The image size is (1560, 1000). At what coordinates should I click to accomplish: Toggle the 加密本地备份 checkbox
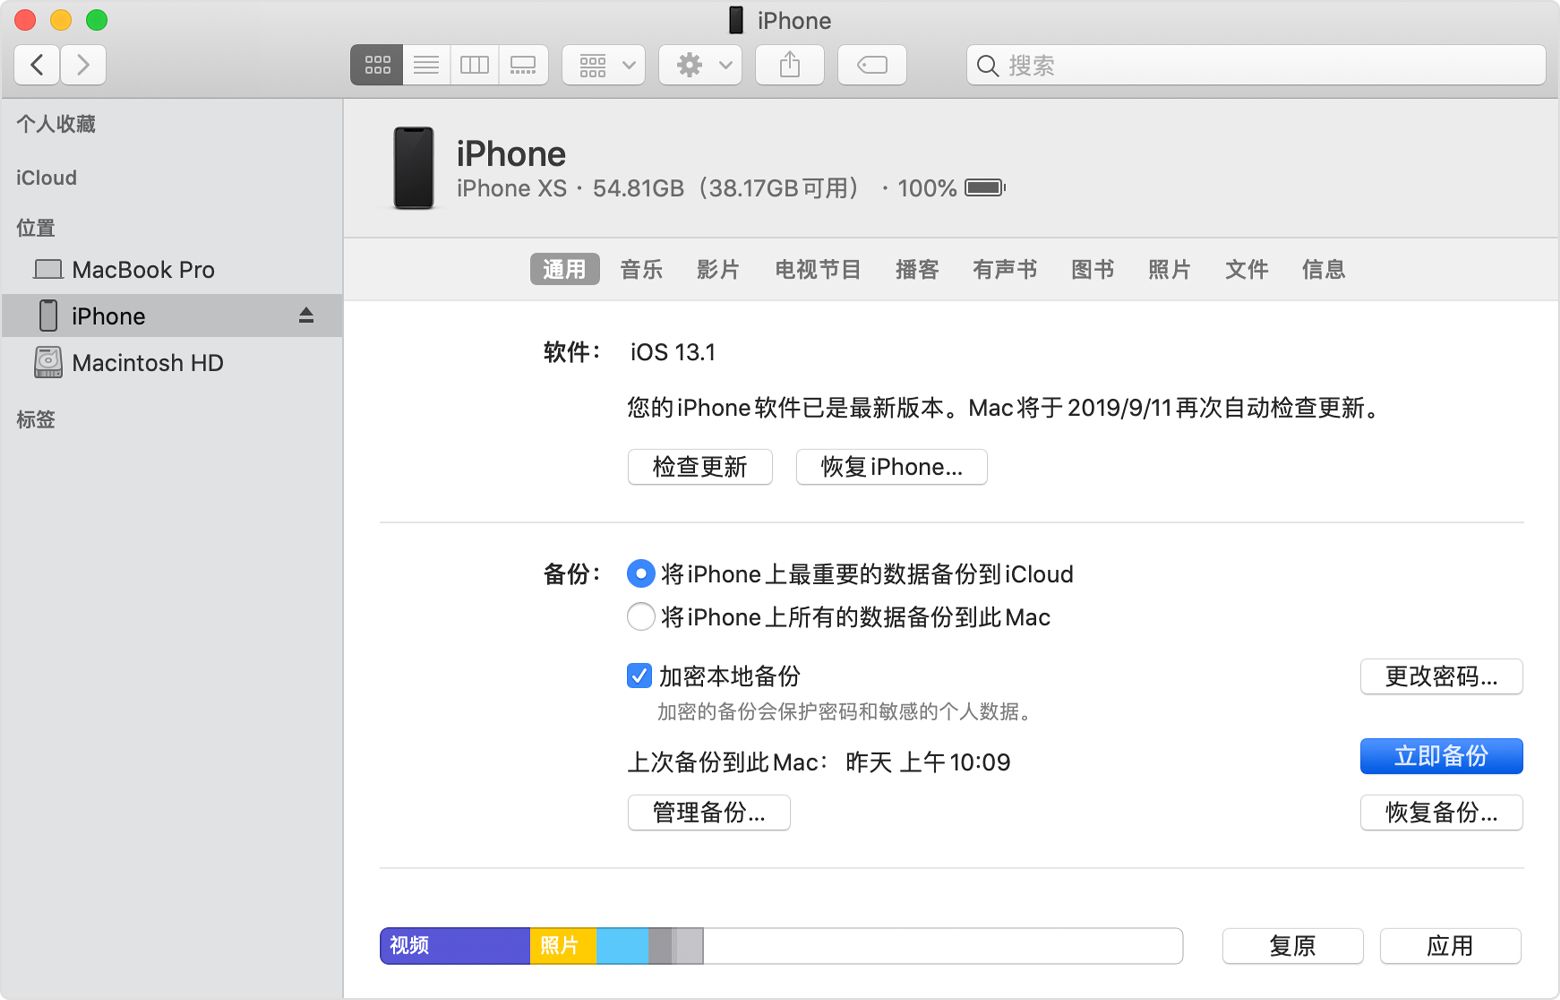pos(640,676)
